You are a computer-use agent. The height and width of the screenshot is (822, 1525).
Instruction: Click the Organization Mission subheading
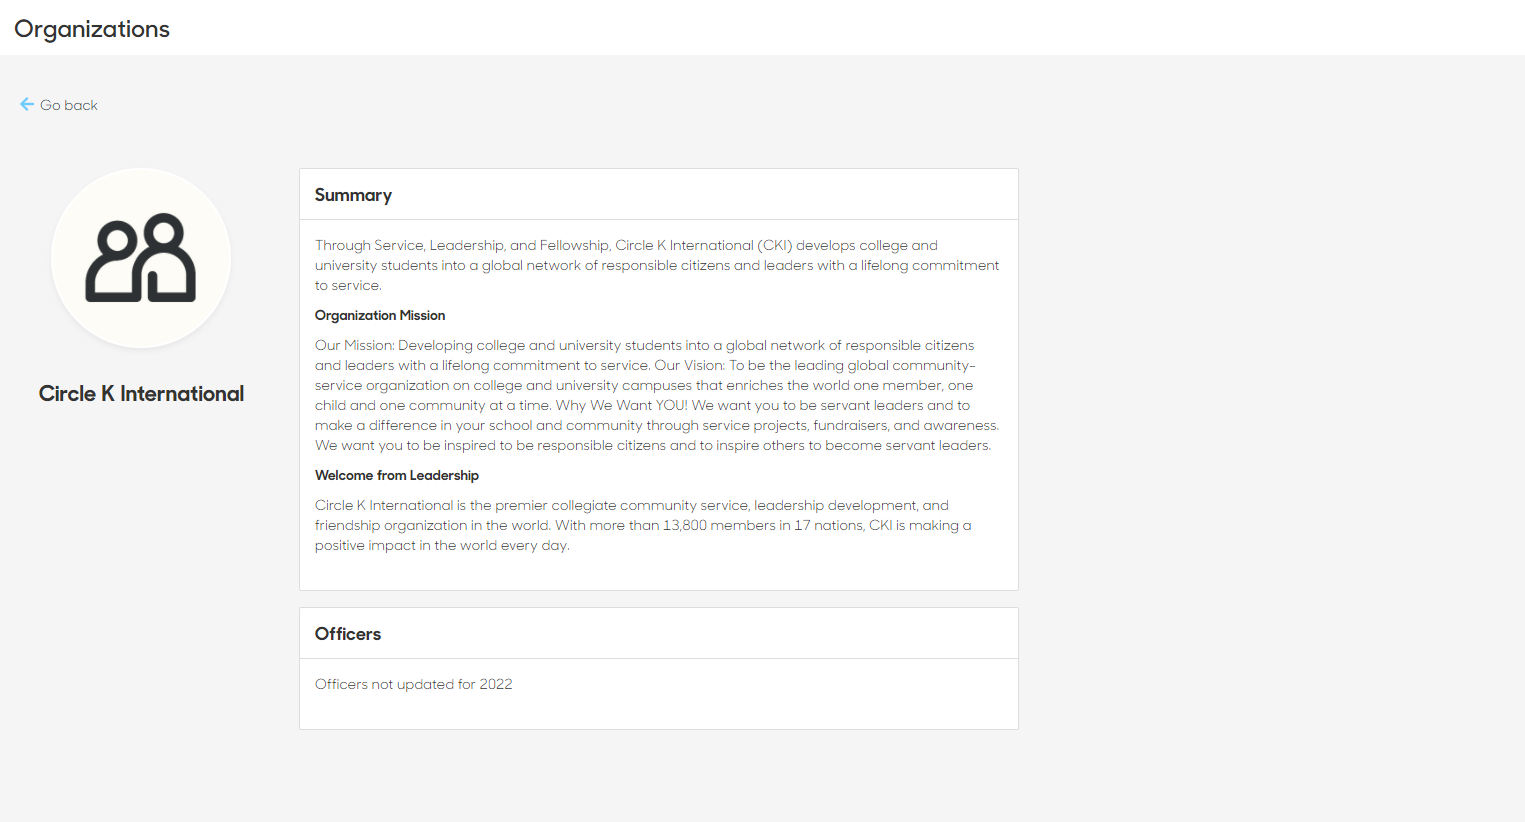(x=380, y=315)
